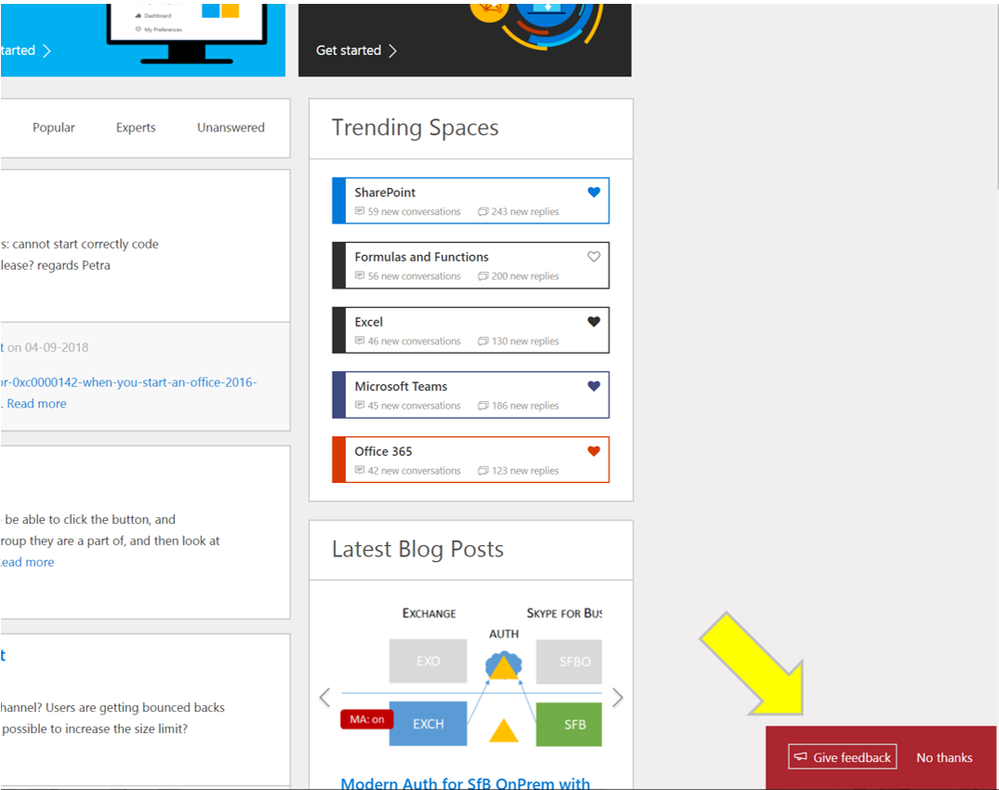Open the 0xc0000142 office-2016 link

coord(128,382)
